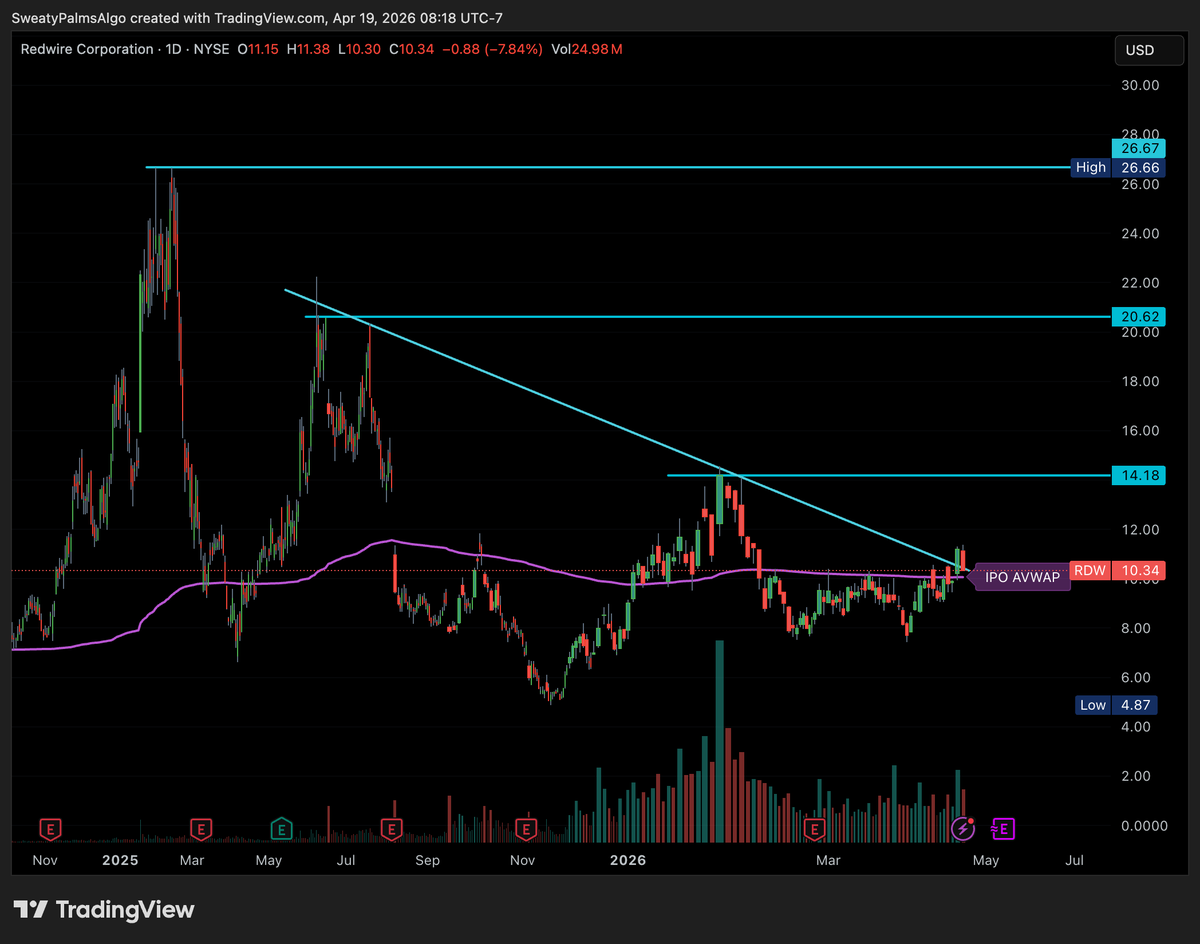
Task: Select the High 26.66 label
Action: click(1118, 168)
